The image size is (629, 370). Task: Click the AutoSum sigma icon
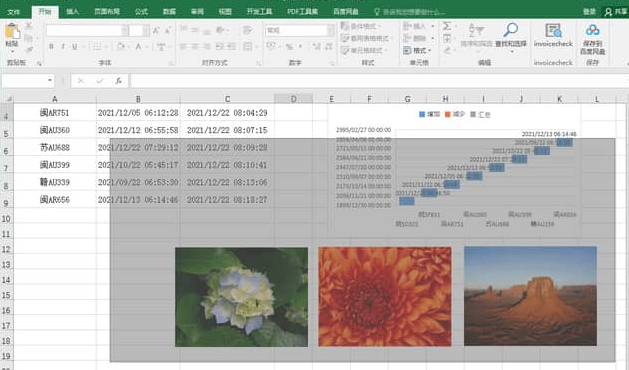447,26
